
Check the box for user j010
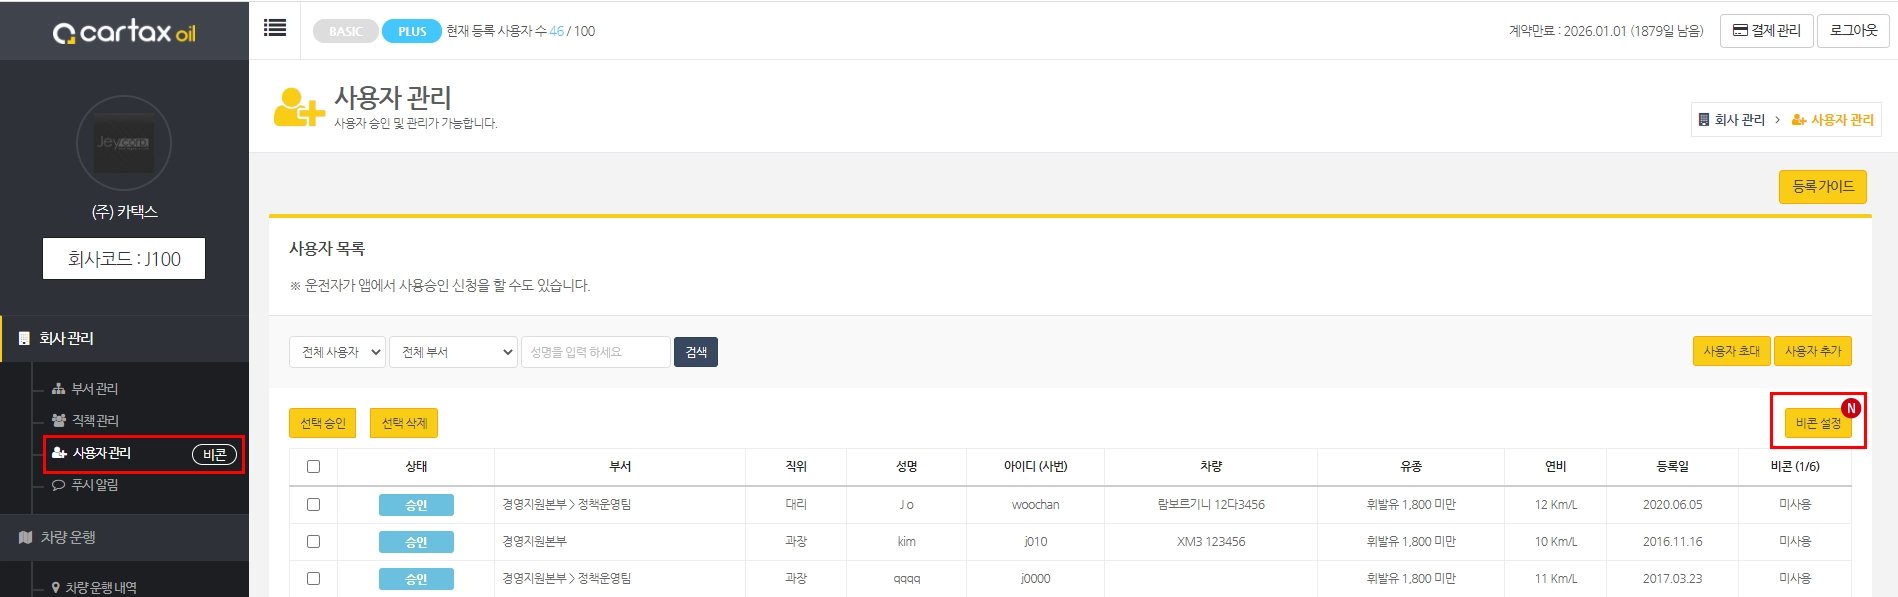pos(313,542)
